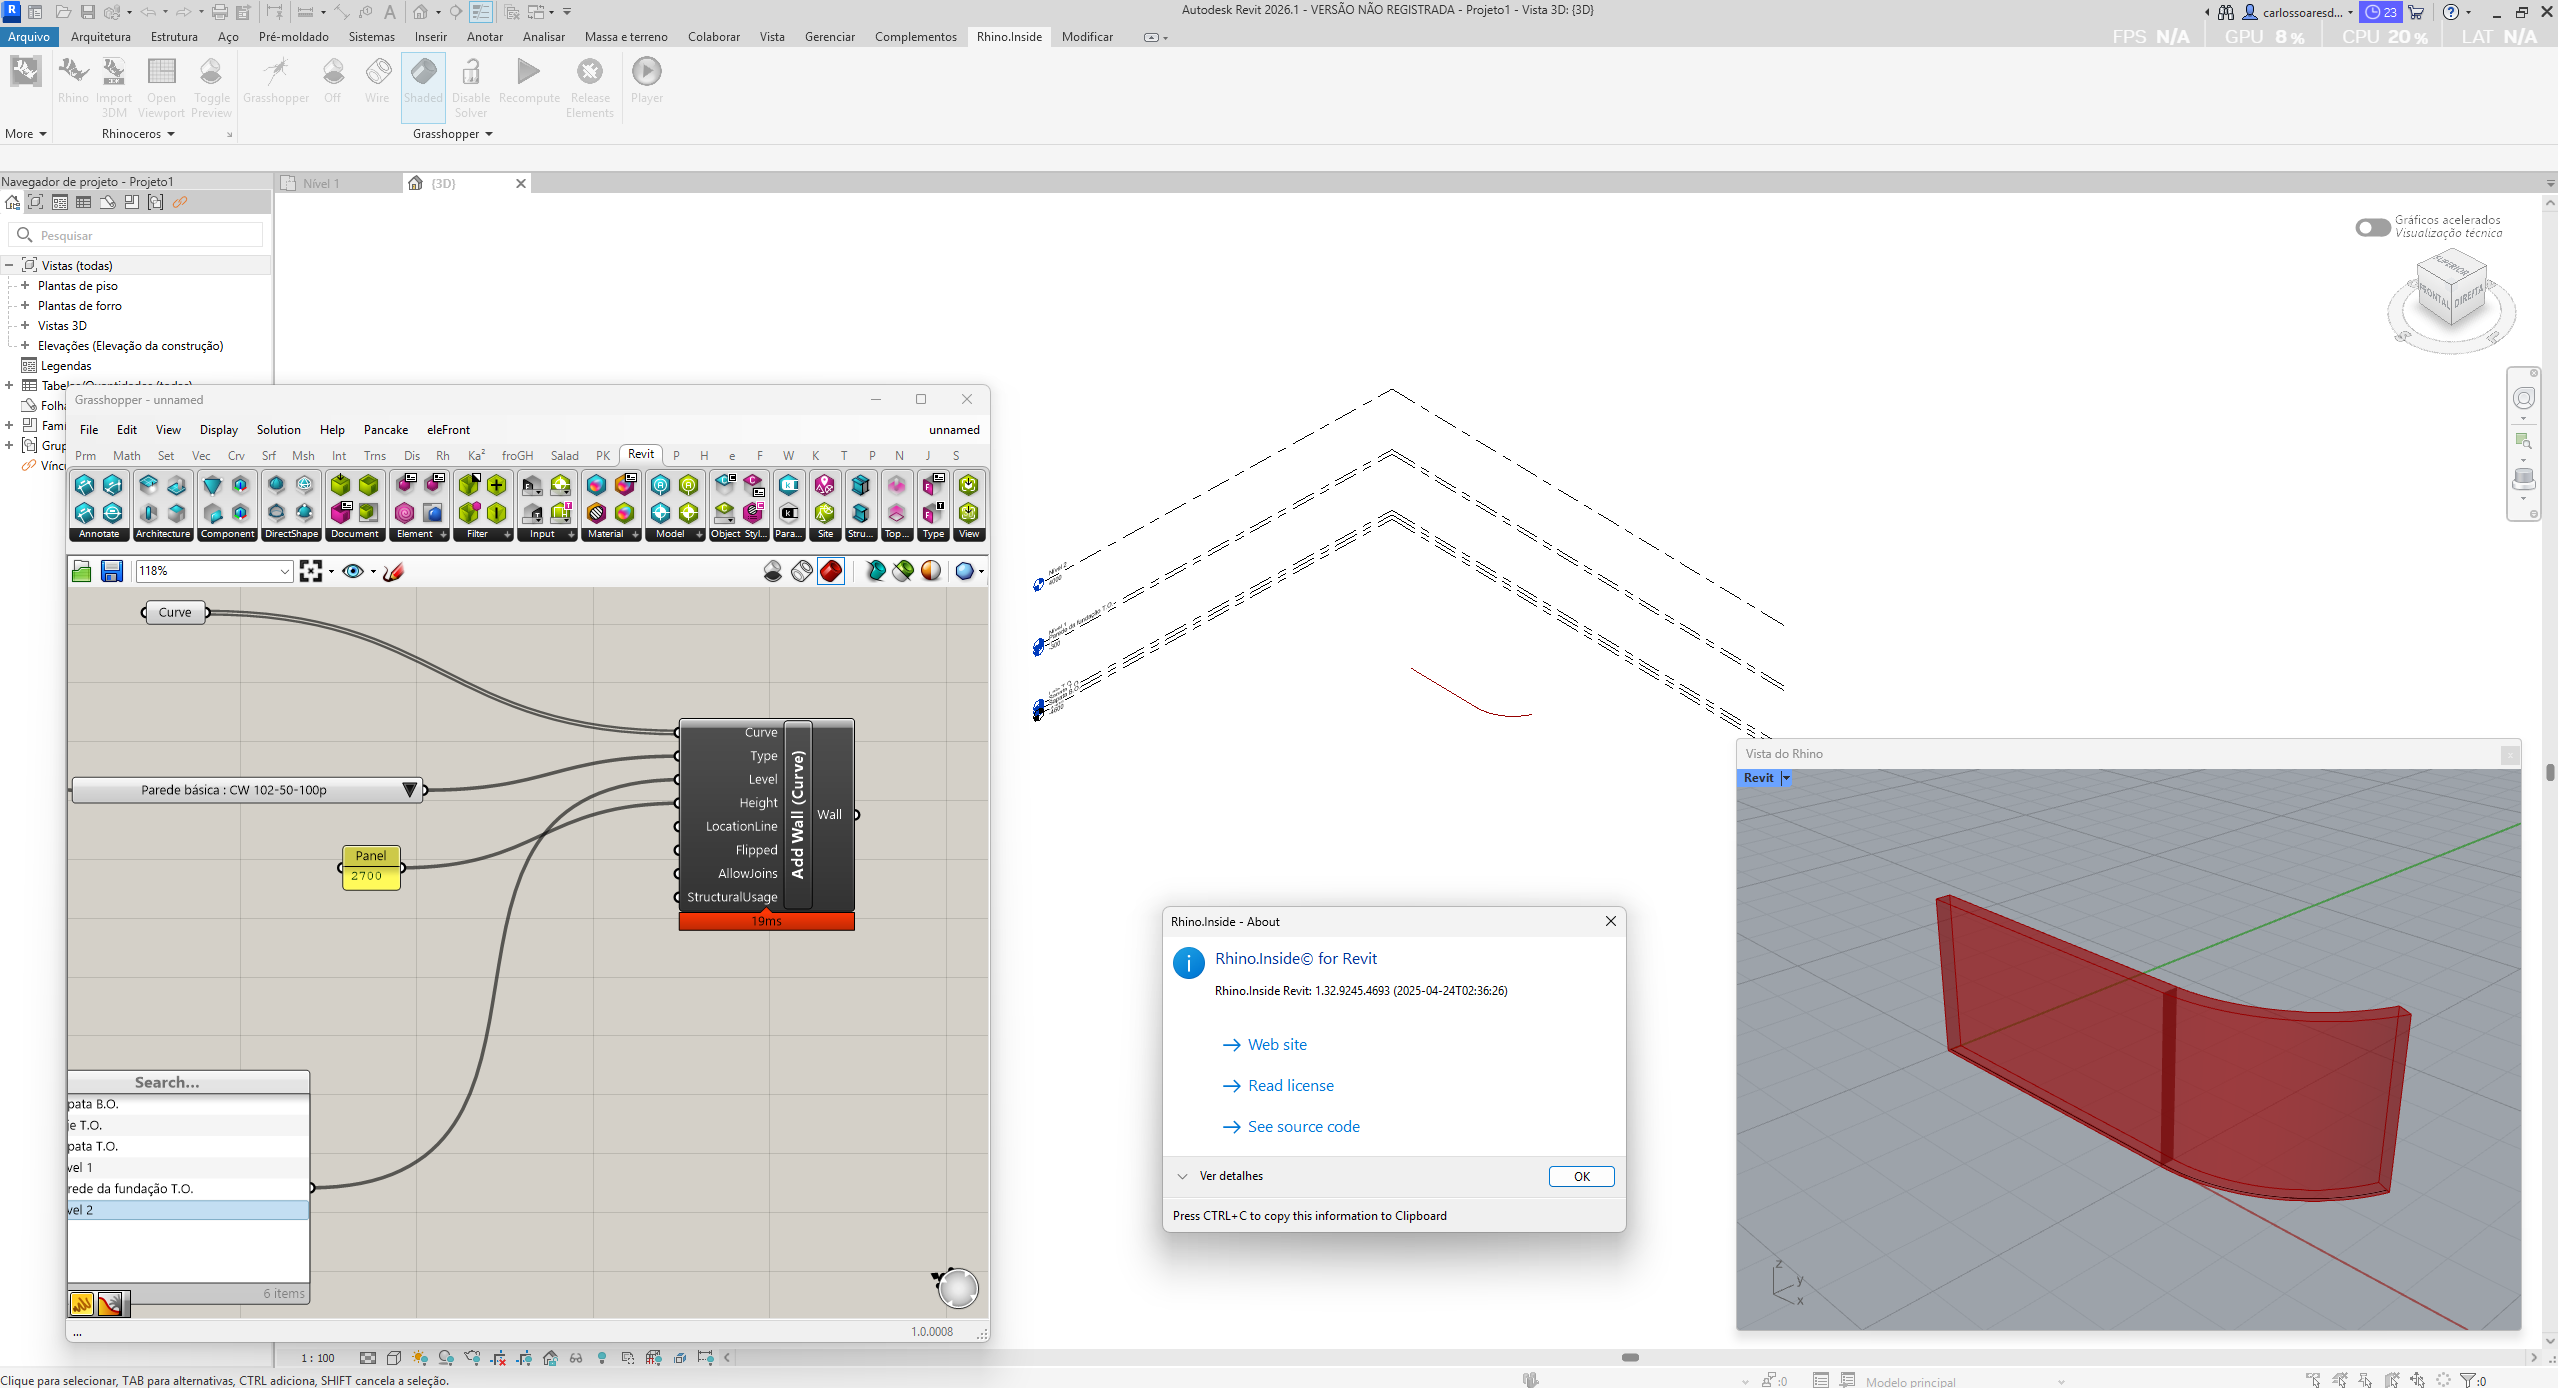Toggle preview visibility eye icon in Grasshopper

[x=352, y=571]
